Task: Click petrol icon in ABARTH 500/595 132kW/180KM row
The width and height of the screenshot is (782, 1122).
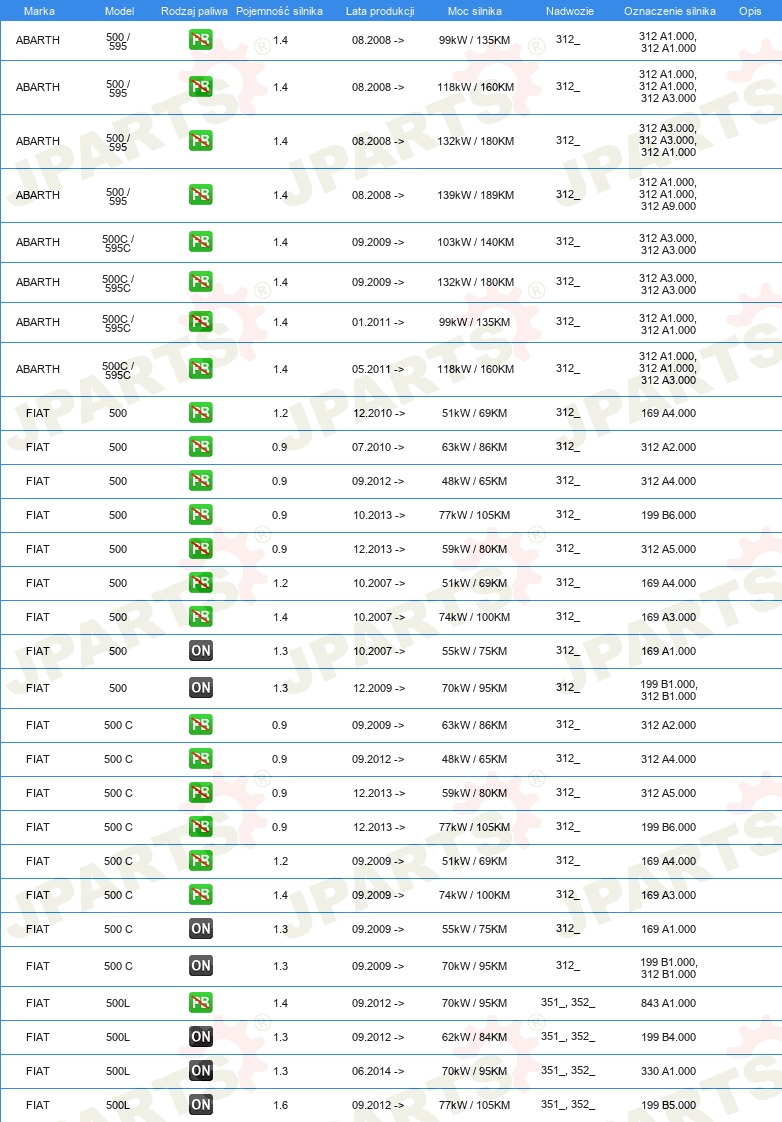Action: pos(201,141)
